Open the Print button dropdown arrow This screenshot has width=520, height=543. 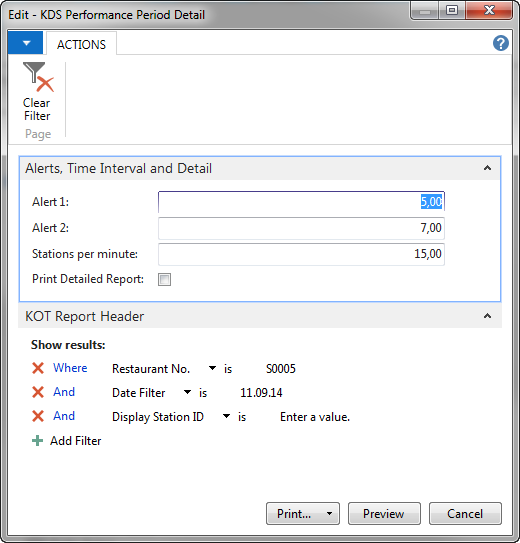pyautogui.click(x=329, y=514)
